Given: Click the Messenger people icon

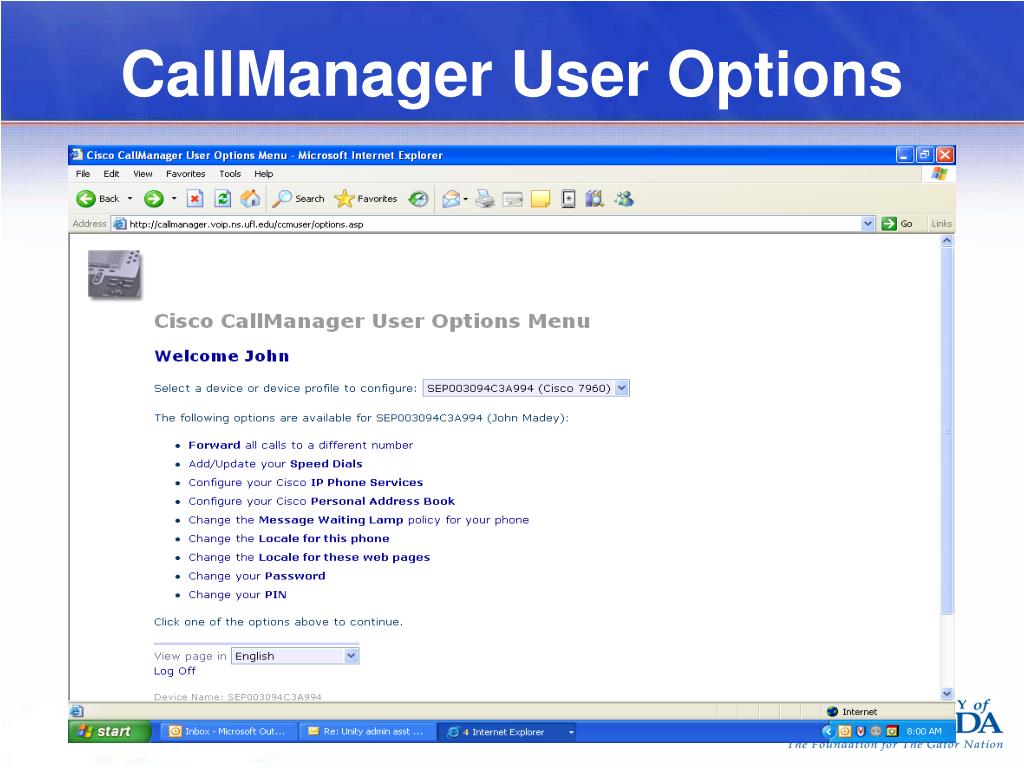Looking at the screenshot, I should pos(624,199).
